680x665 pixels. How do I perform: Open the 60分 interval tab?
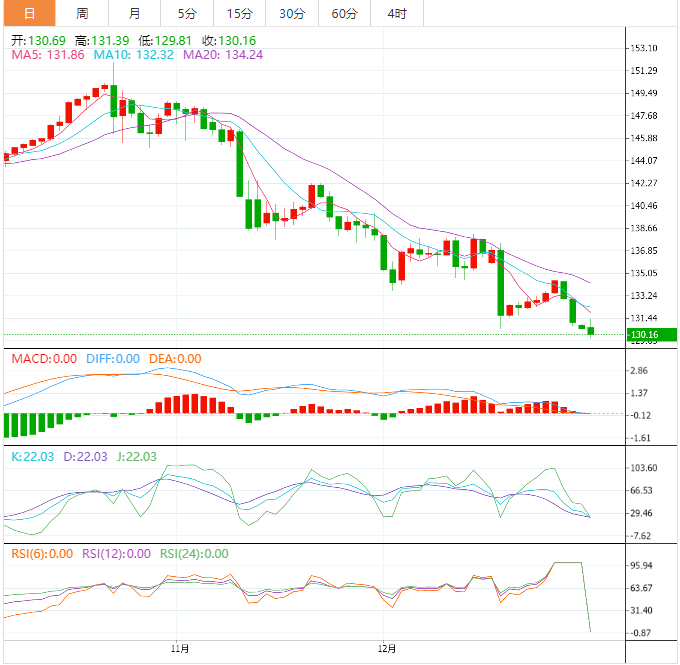click(x=344, y=13)
